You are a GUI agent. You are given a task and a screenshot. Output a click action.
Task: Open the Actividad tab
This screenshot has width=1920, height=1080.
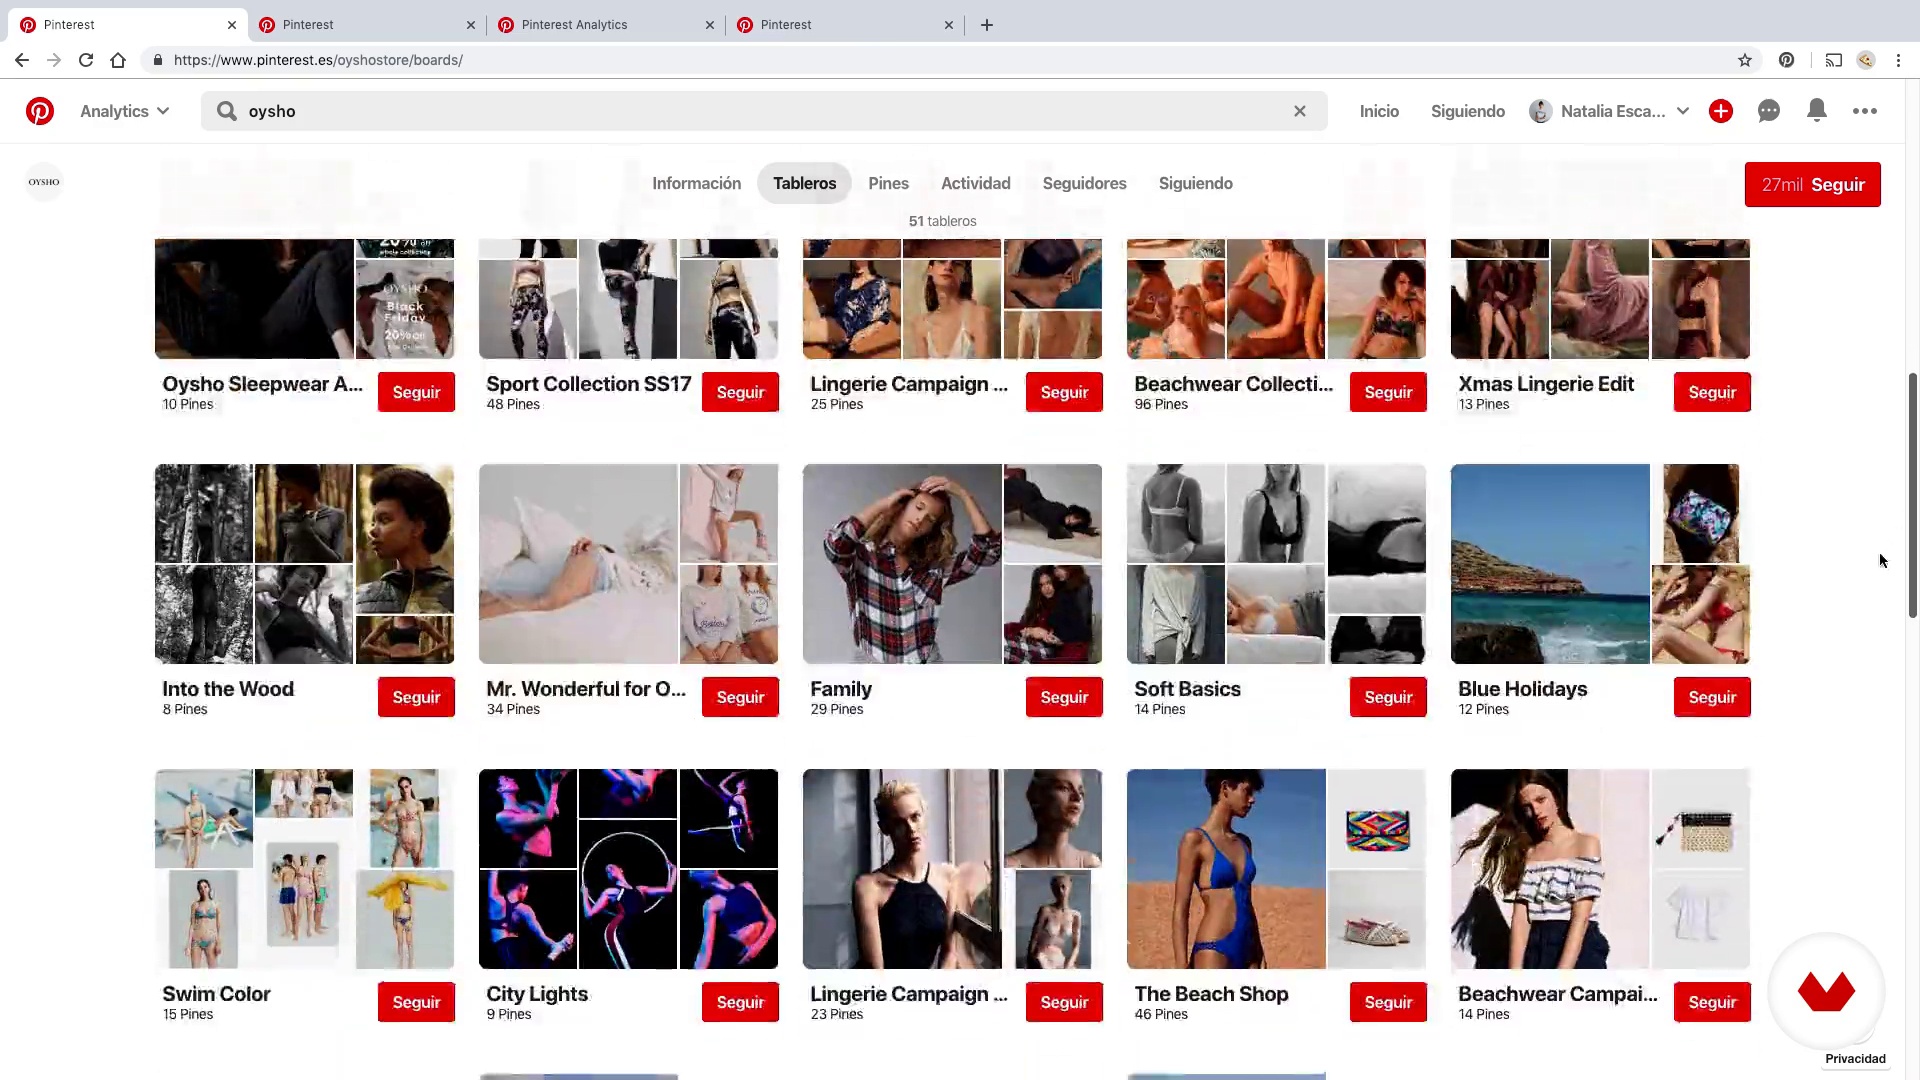(x=976, y=183)
